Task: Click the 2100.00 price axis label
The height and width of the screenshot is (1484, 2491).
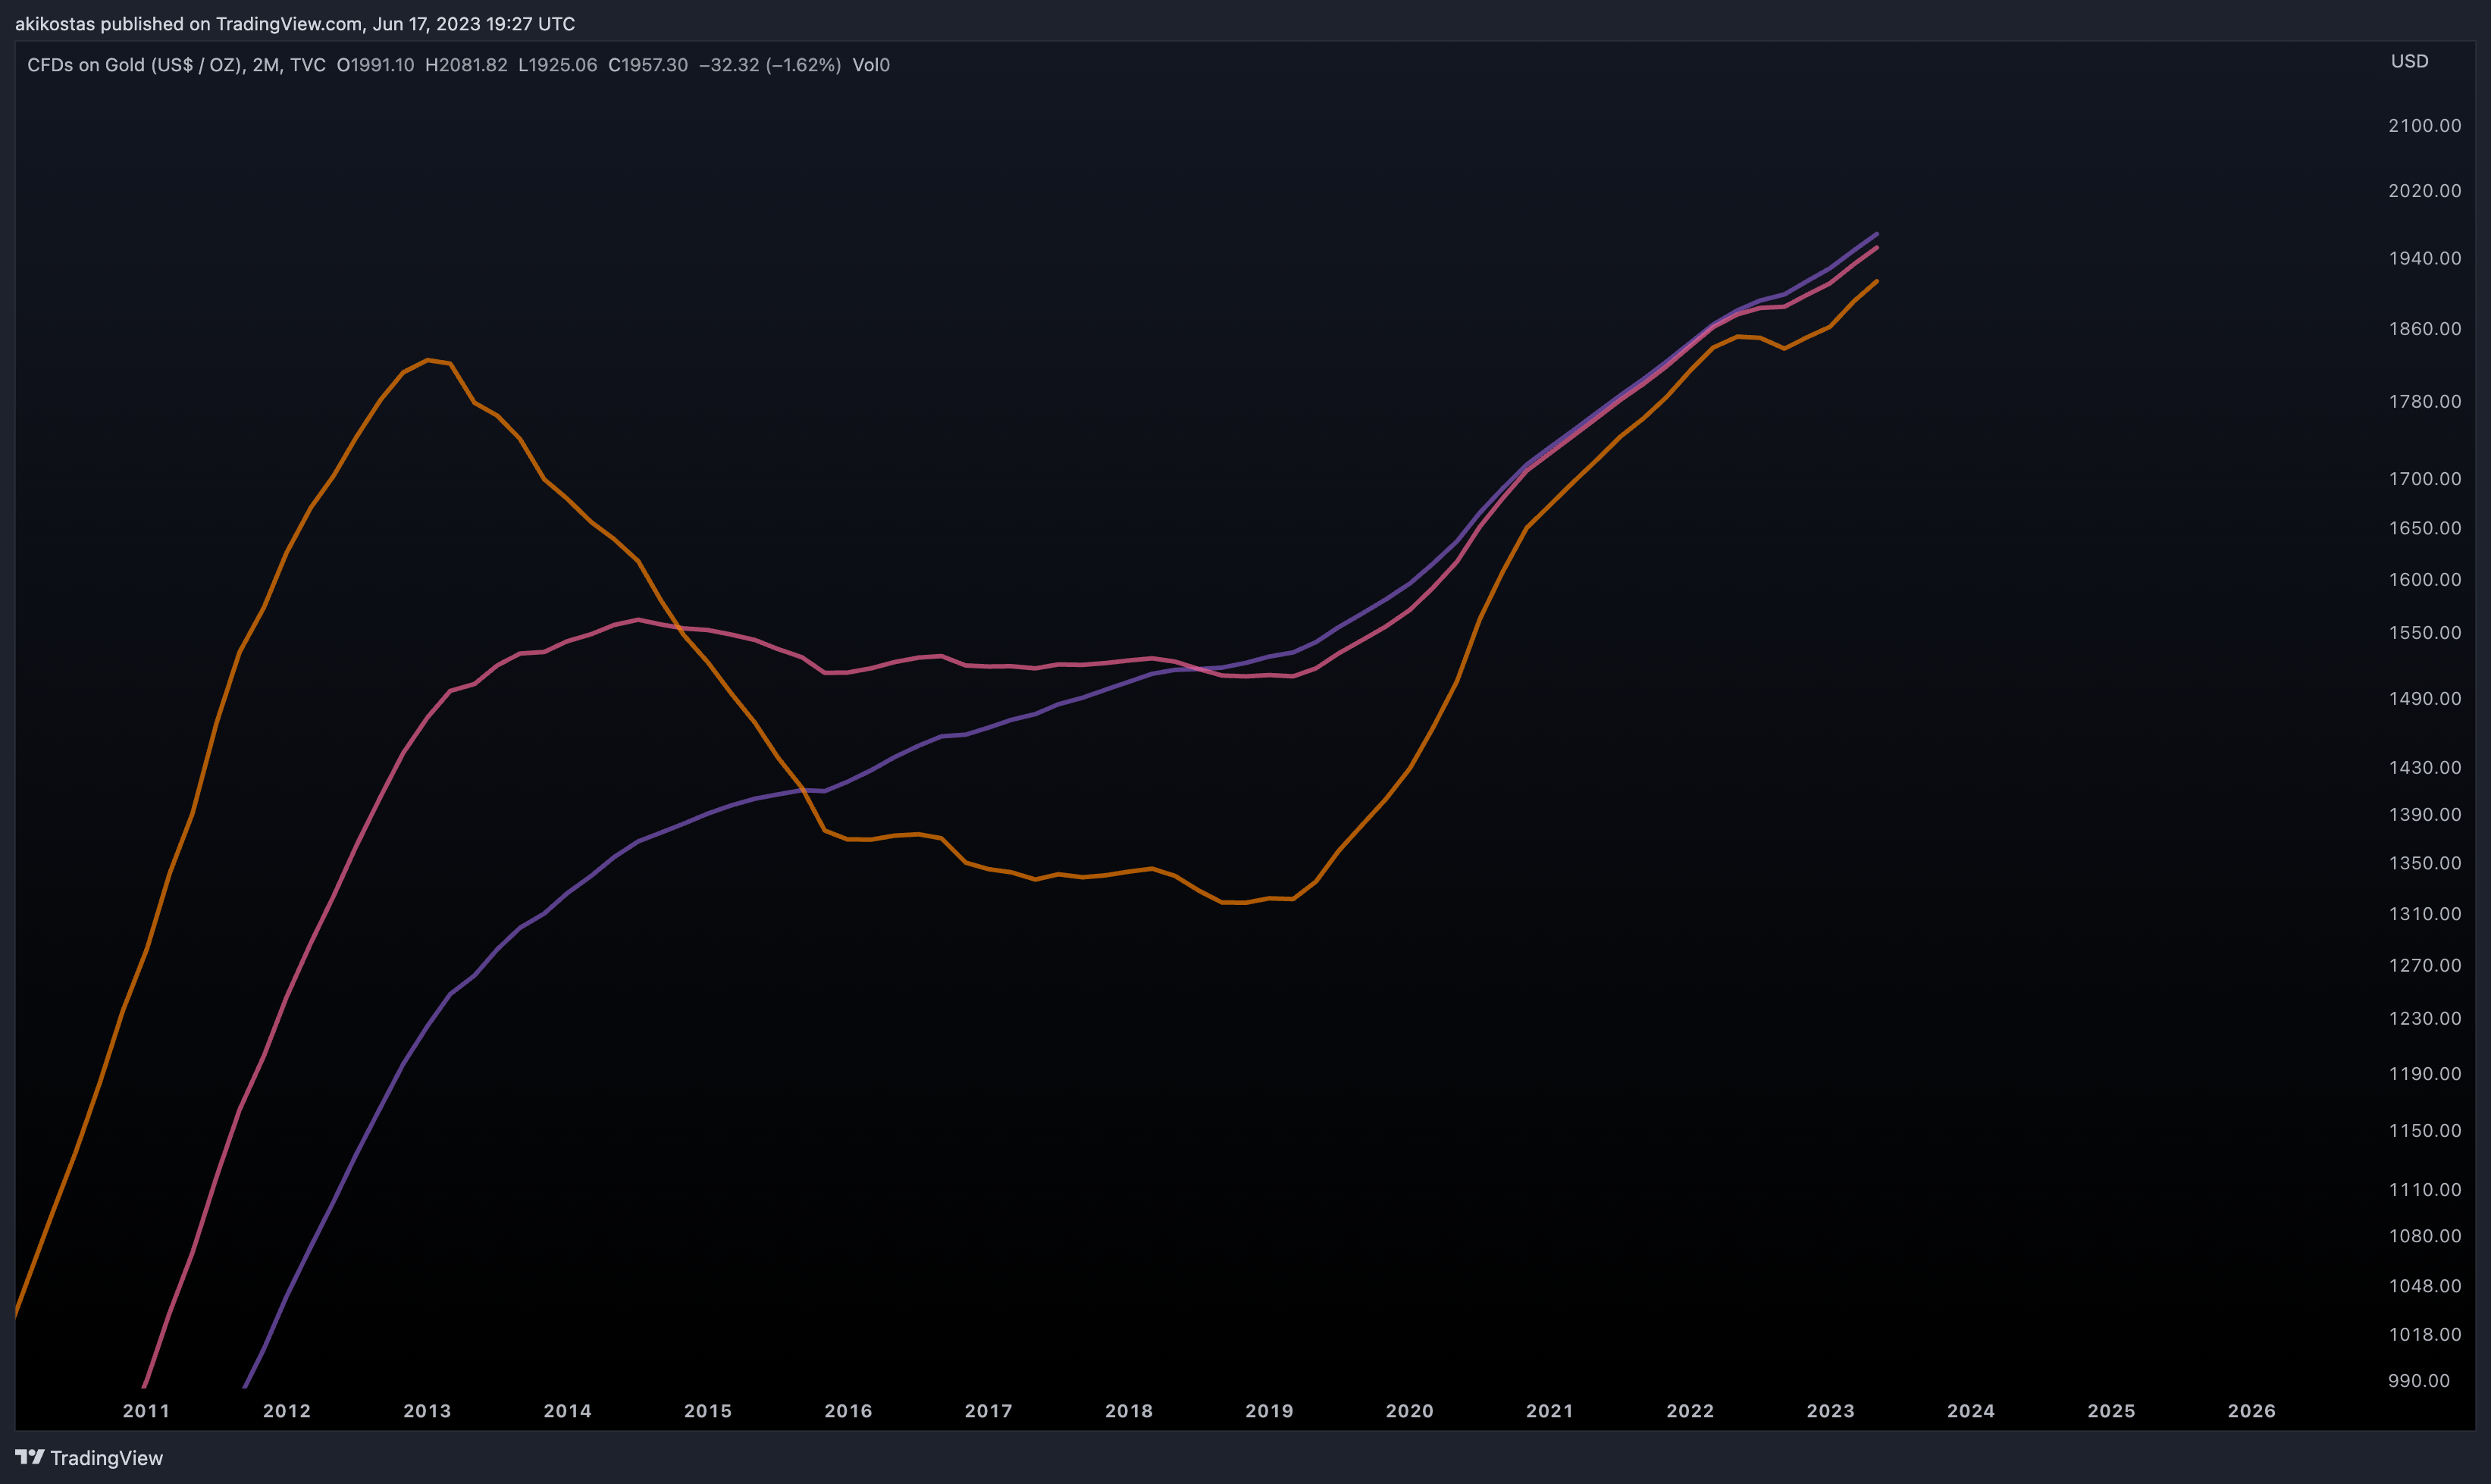Action: pos(2425,125)
